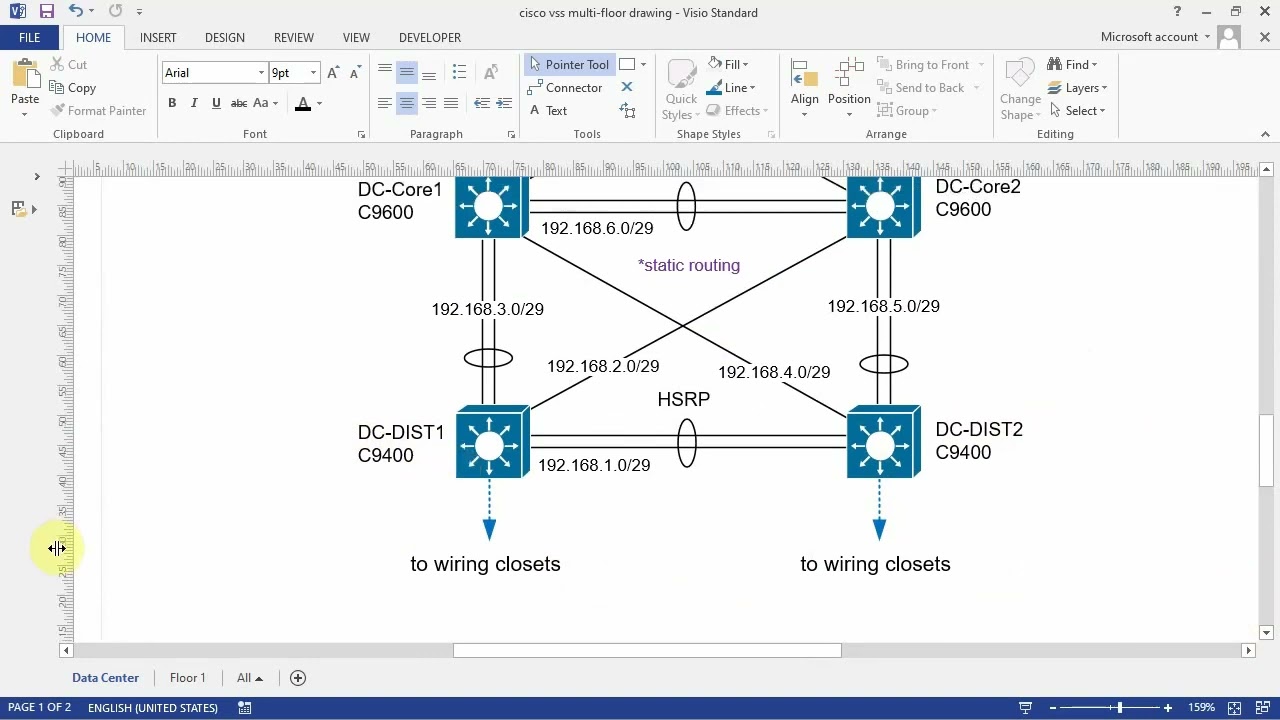Open Quick Styles gallery
This screenshot has height=720, width=1280.
click(x=681, y=90)
